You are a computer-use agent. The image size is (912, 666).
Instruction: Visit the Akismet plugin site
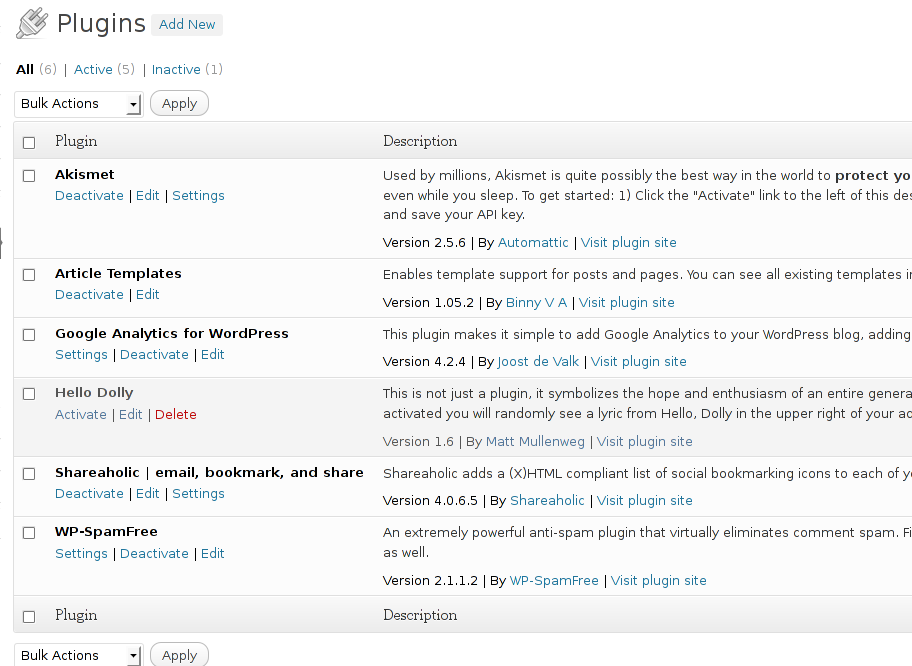629,243
